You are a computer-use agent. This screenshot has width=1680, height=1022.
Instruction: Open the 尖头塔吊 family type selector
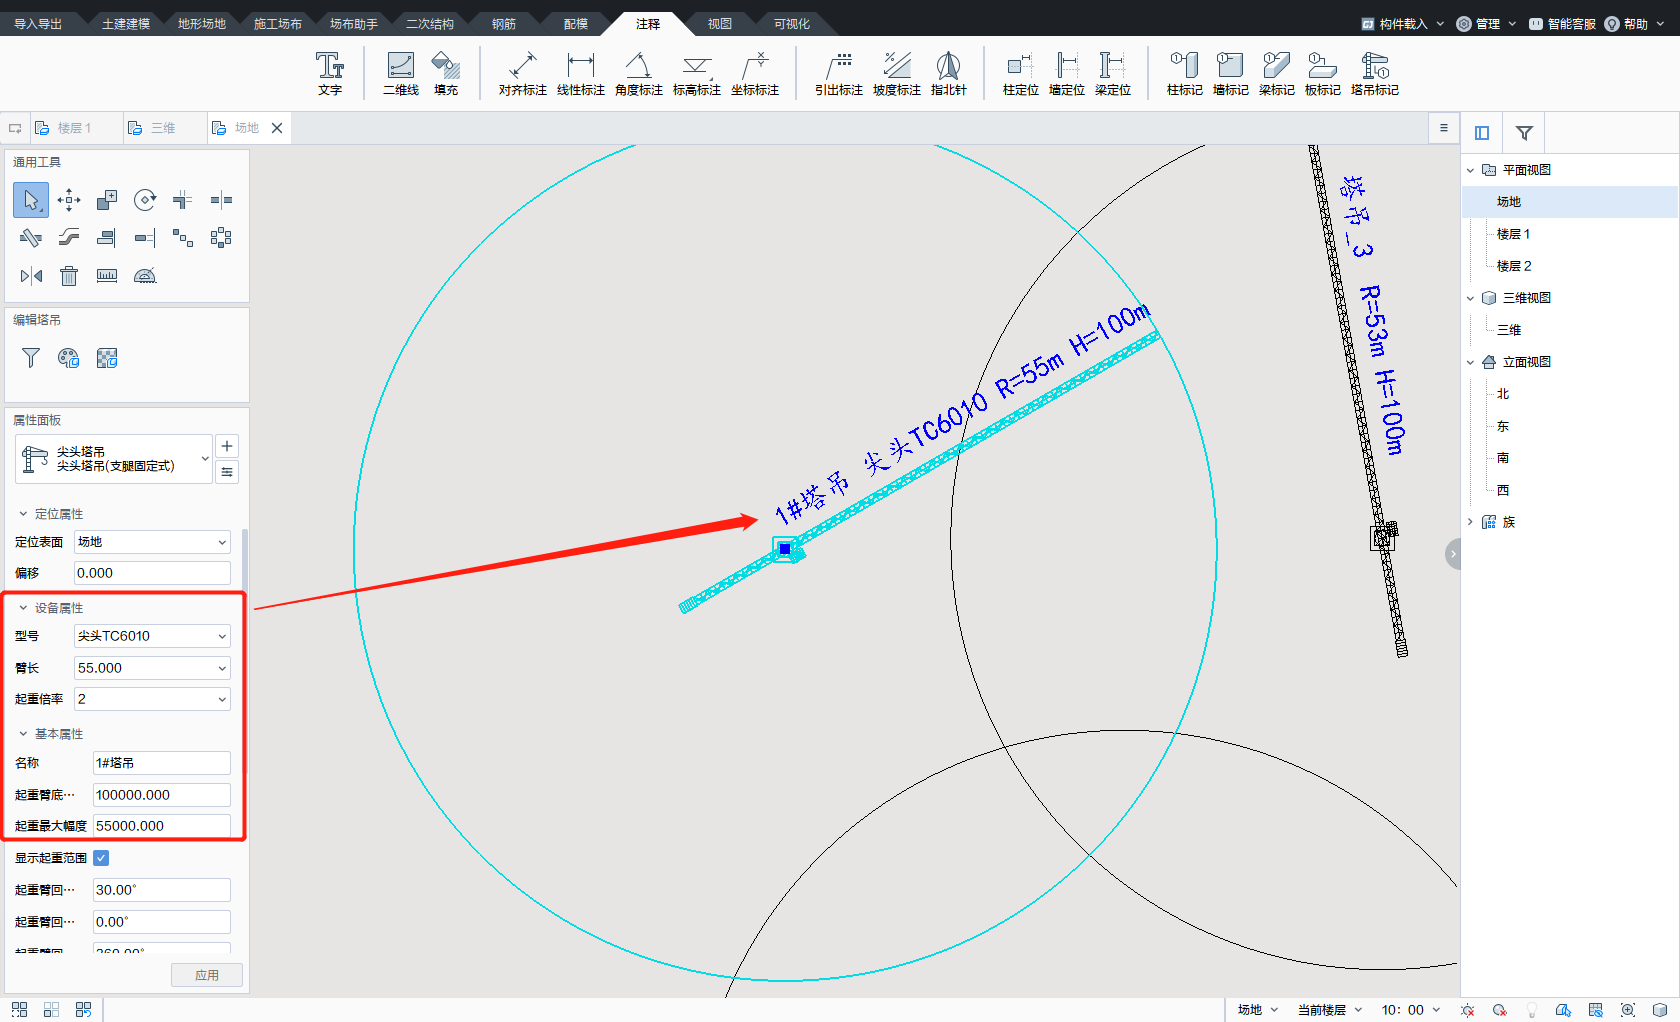pos(114,459)
